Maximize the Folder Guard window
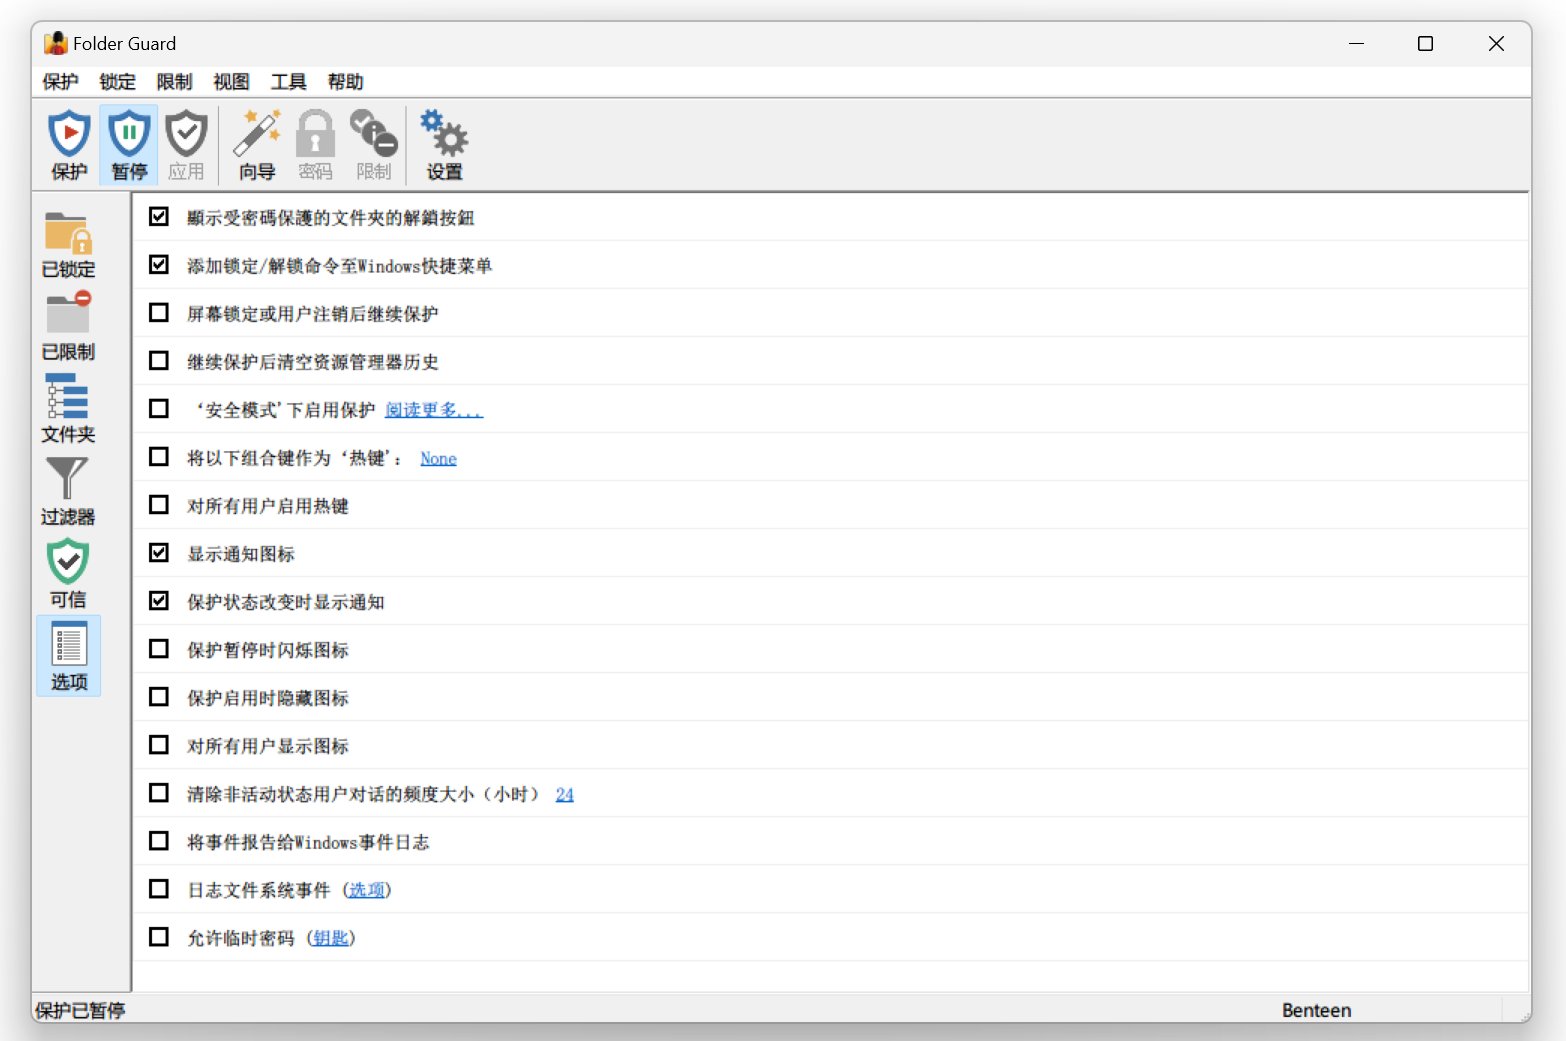1566x1041 pixels. click(1426, 43)
